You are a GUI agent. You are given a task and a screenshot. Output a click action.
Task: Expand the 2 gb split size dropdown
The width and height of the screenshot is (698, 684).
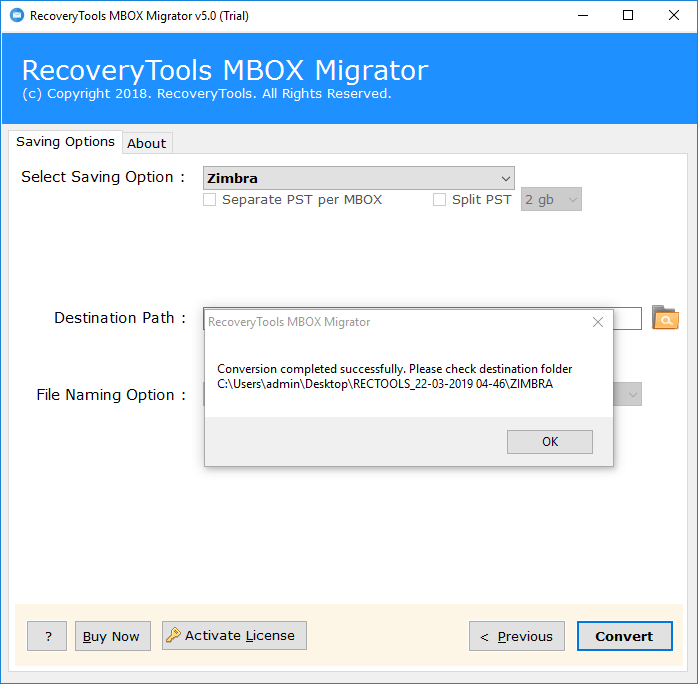pos(551,199)
